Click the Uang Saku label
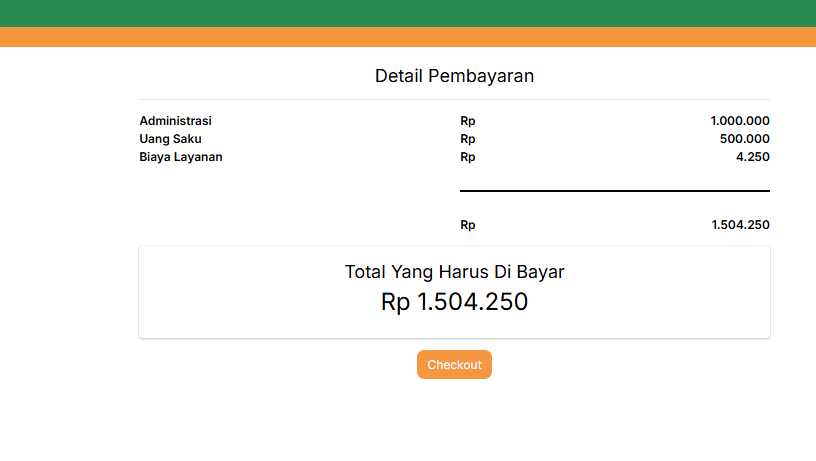The width and height of the screenshot is (816, 461). (x=170, y=139)
